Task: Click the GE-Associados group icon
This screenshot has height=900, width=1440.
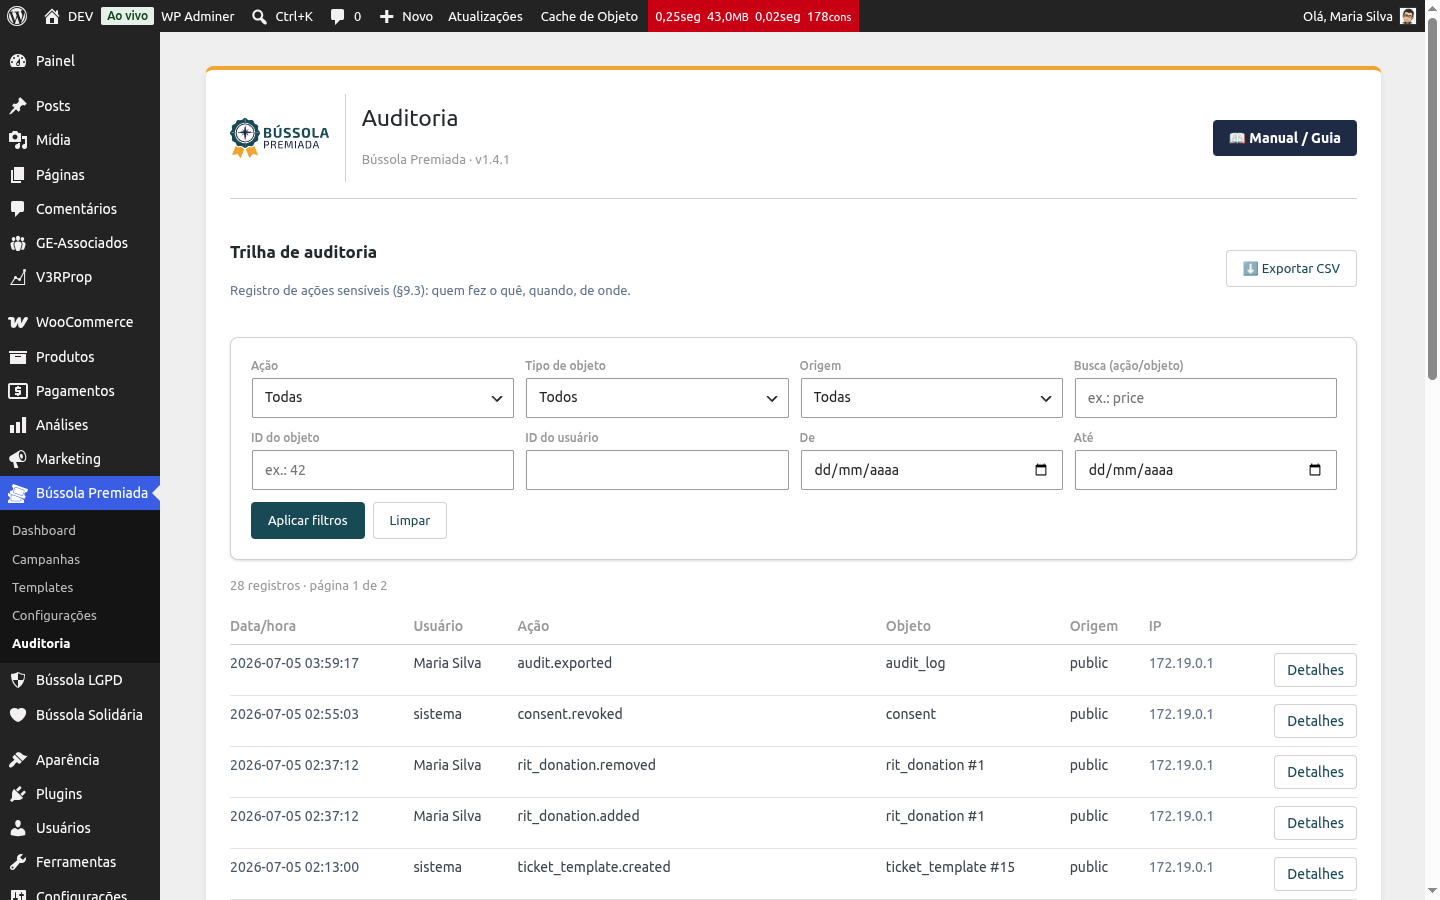Action: click(x=18, y=243)
